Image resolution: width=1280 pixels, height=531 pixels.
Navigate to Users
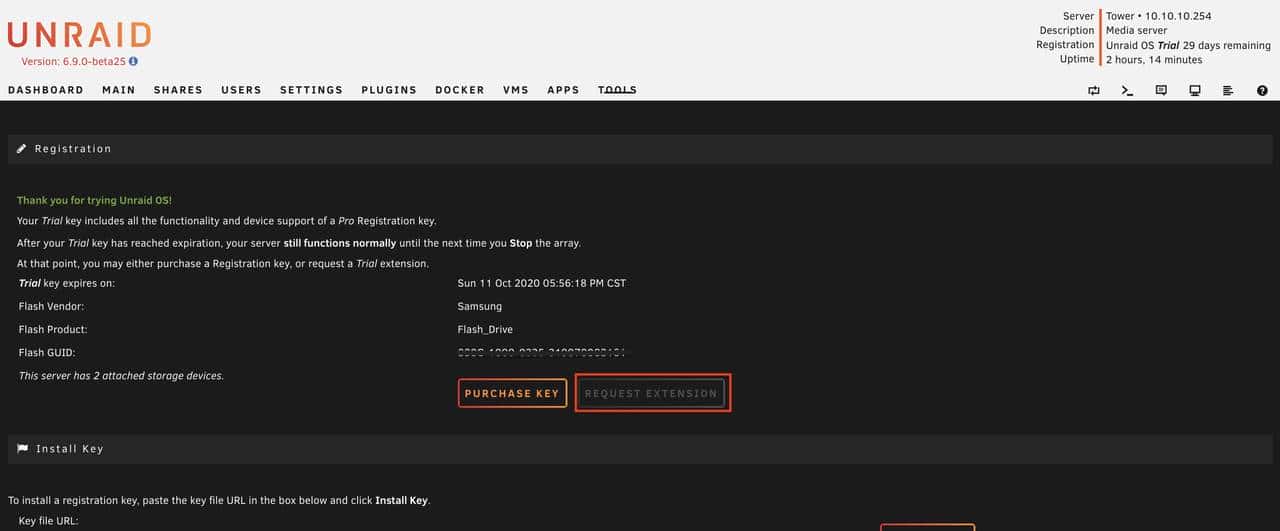coord(241,90)
